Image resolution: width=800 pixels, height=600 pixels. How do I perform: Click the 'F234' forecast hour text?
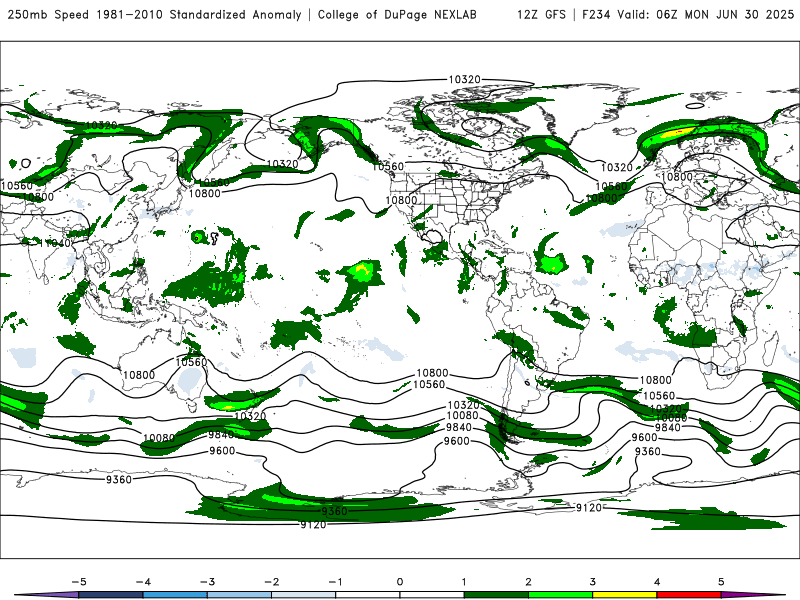click(x=596, y=14)
